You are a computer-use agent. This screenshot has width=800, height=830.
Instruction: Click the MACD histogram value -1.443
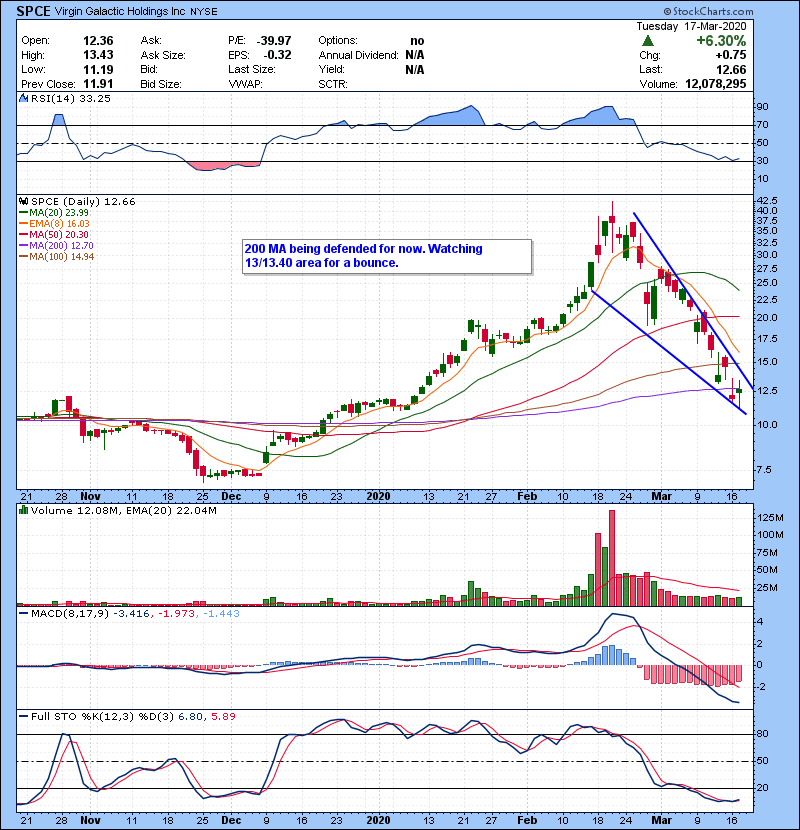click(x=221, y=614)
